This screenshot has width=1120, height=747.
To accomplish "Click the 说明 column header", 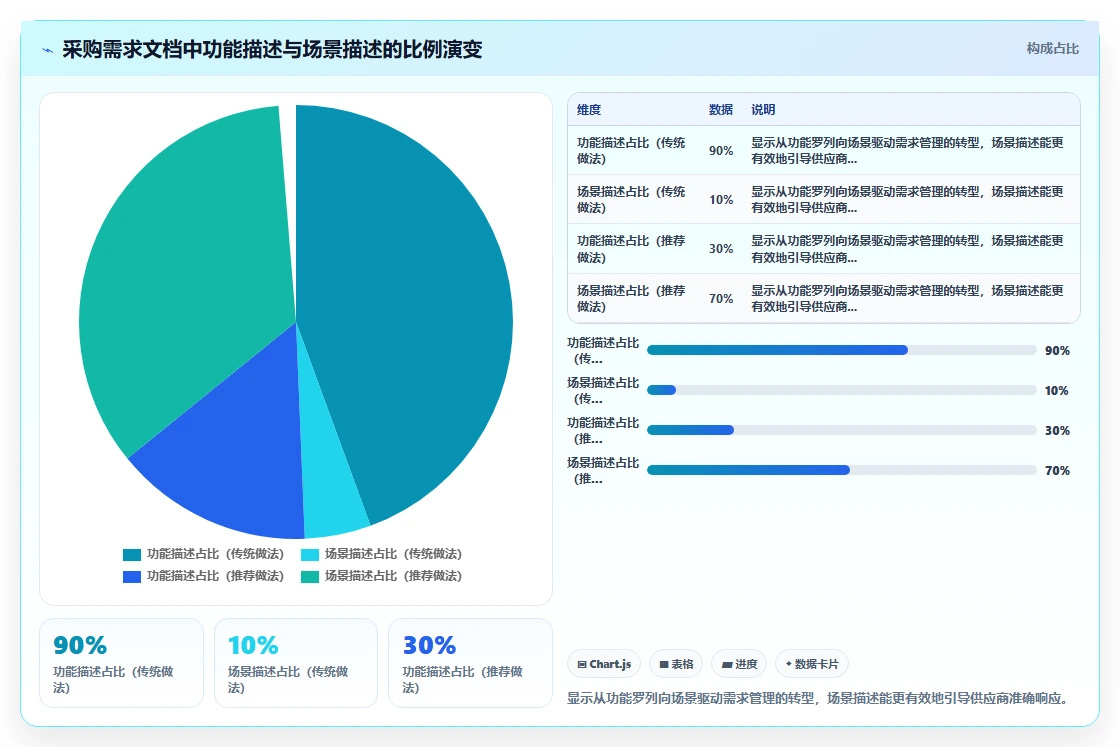I will click(x=763, y=109).
